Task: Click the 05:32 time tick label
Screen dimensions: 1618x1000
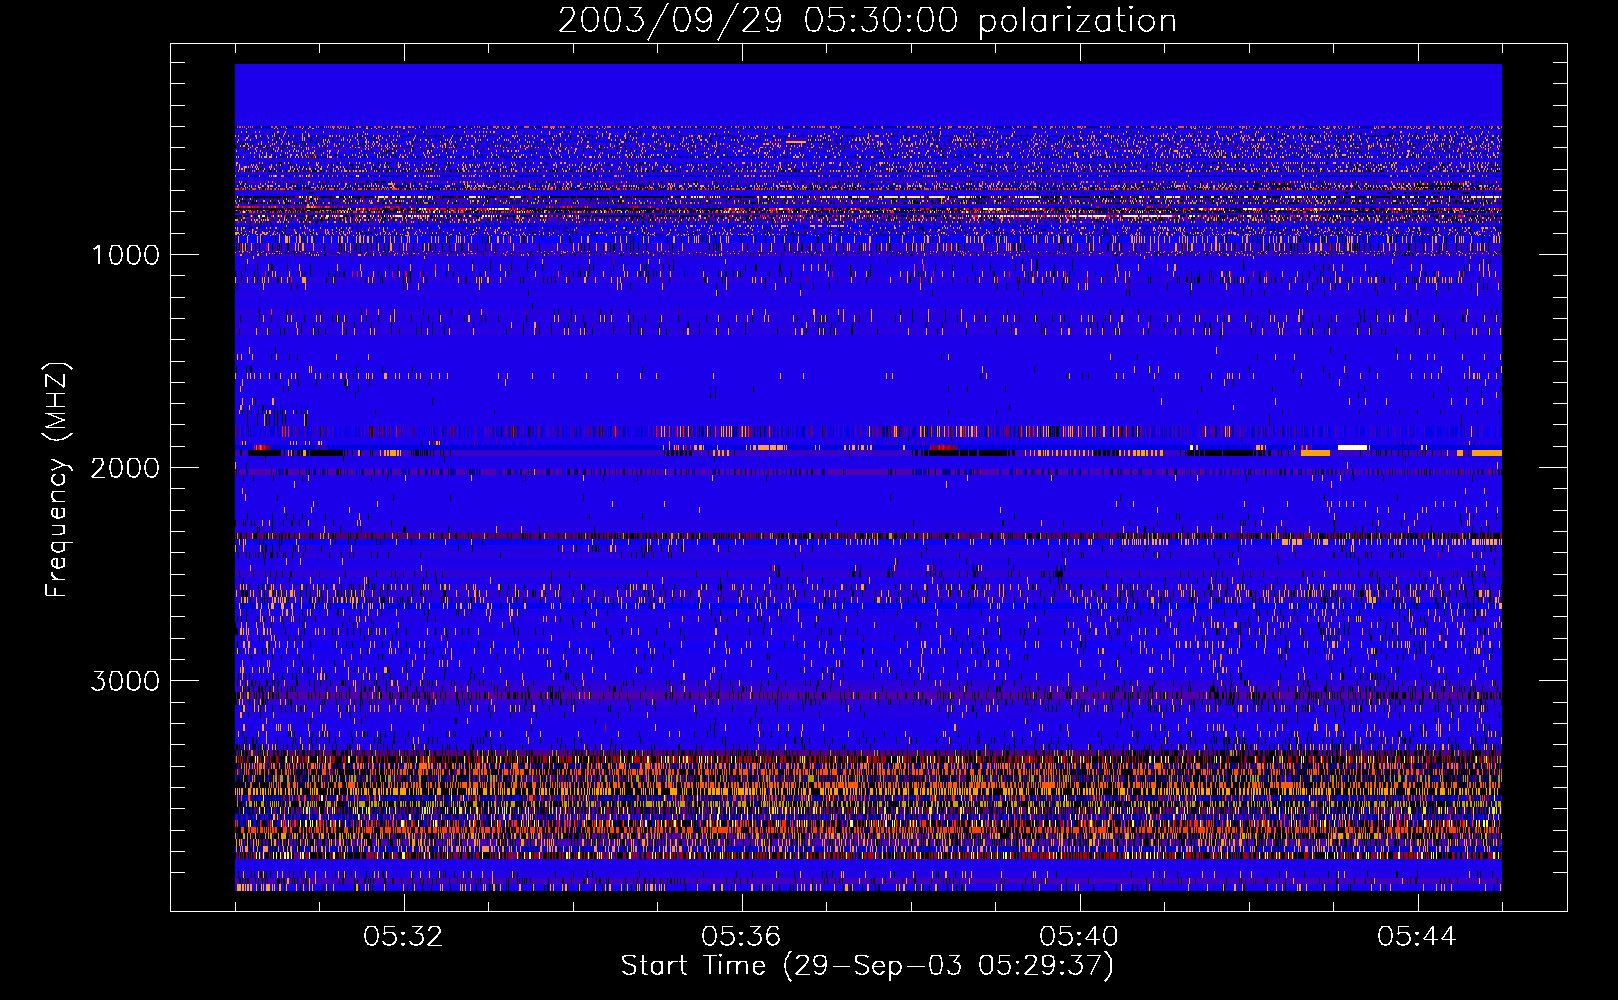Action: [403, 937]
